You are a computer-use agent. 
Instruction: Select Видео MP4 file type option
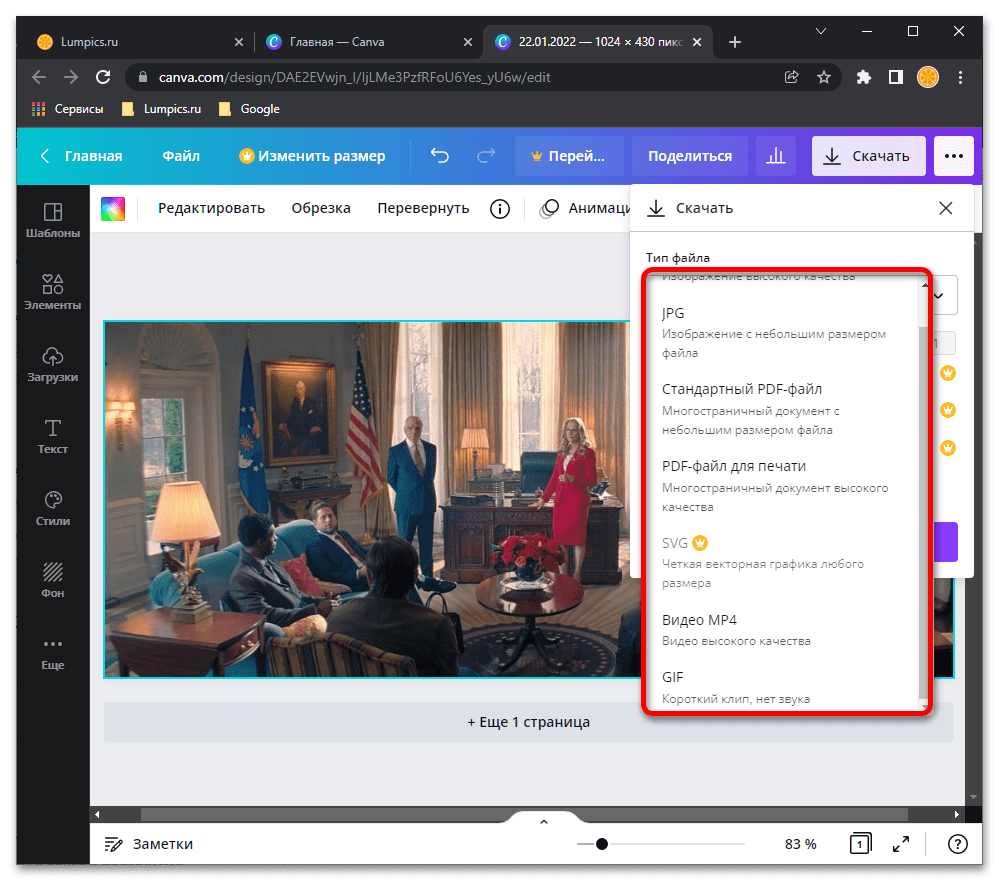(x=784, y=629)
